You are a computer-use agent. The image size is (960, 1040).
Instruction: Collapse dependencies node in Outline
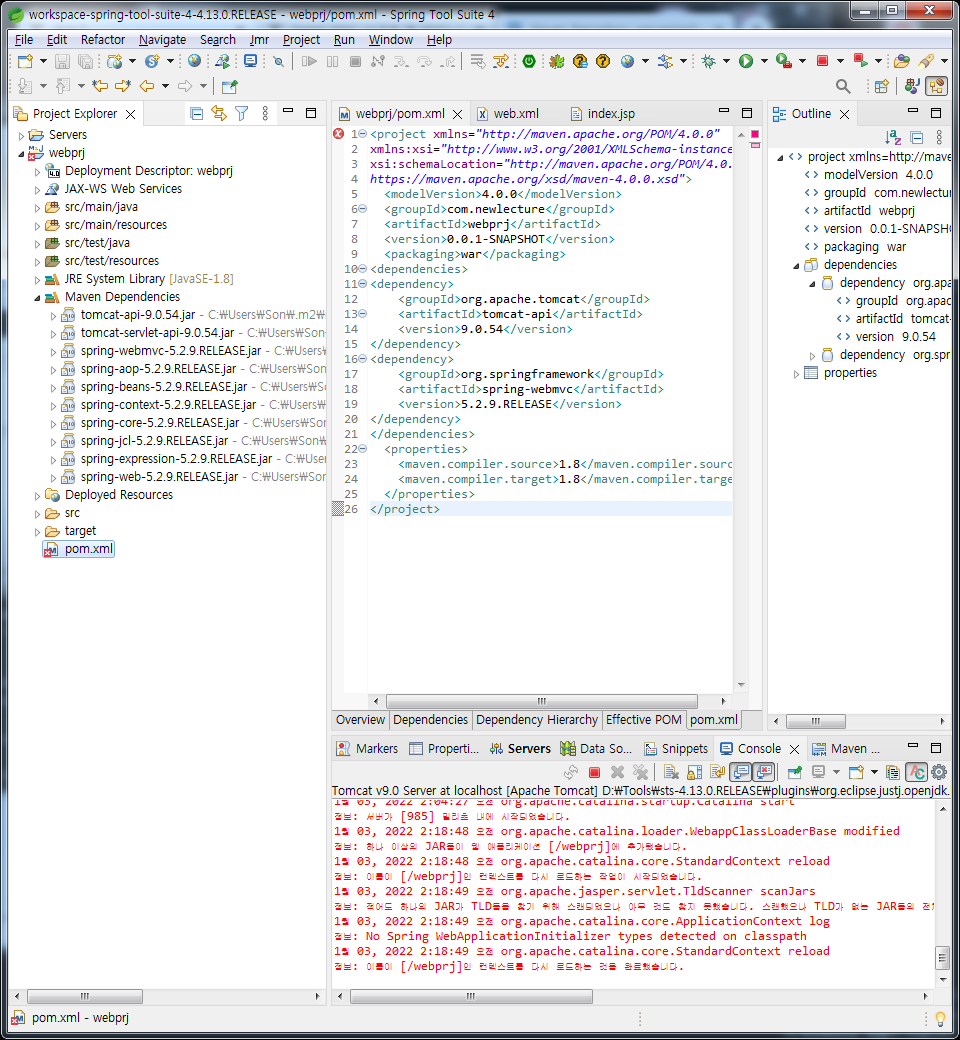pyautogui.click(x=796, y=265)
